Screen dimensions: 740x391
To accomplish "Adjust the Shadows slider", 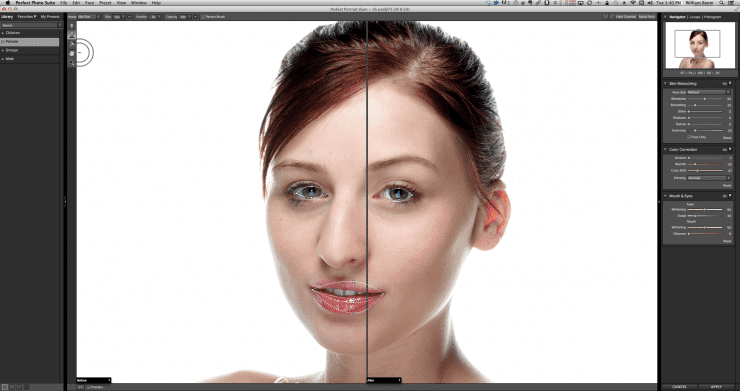I will pyautogui.click(x=705, y=118).
